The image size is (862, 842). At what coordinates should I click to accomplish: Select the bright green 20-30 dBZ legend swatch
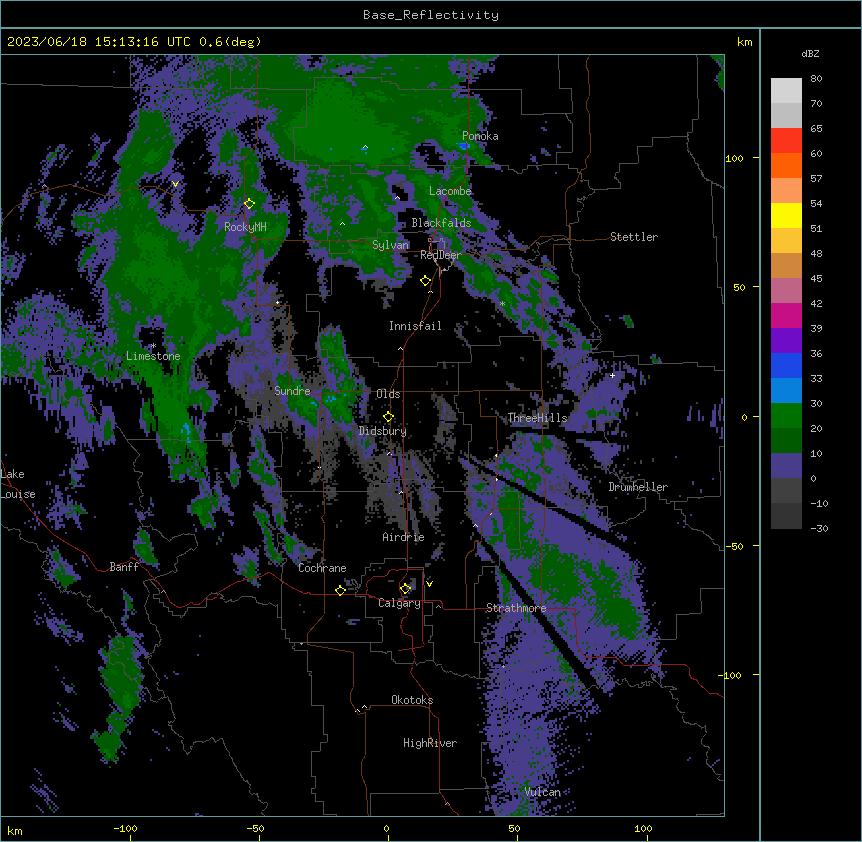point(786,416)
